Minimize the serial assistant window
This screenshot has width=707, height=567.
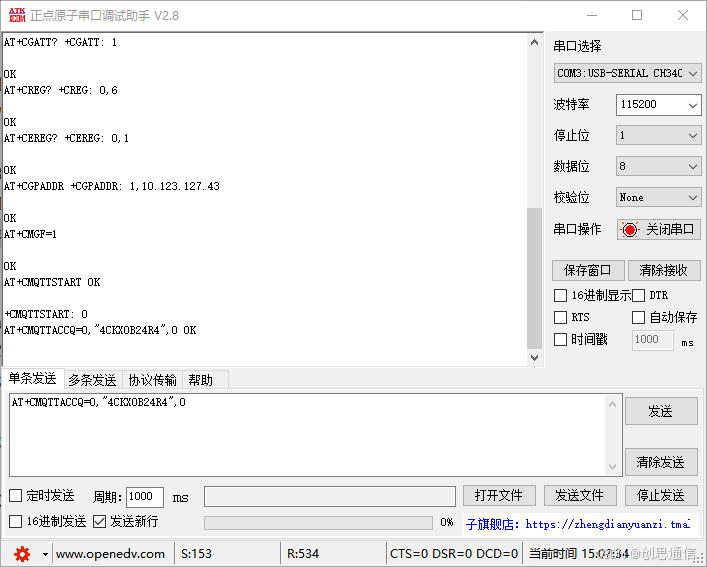592,15
